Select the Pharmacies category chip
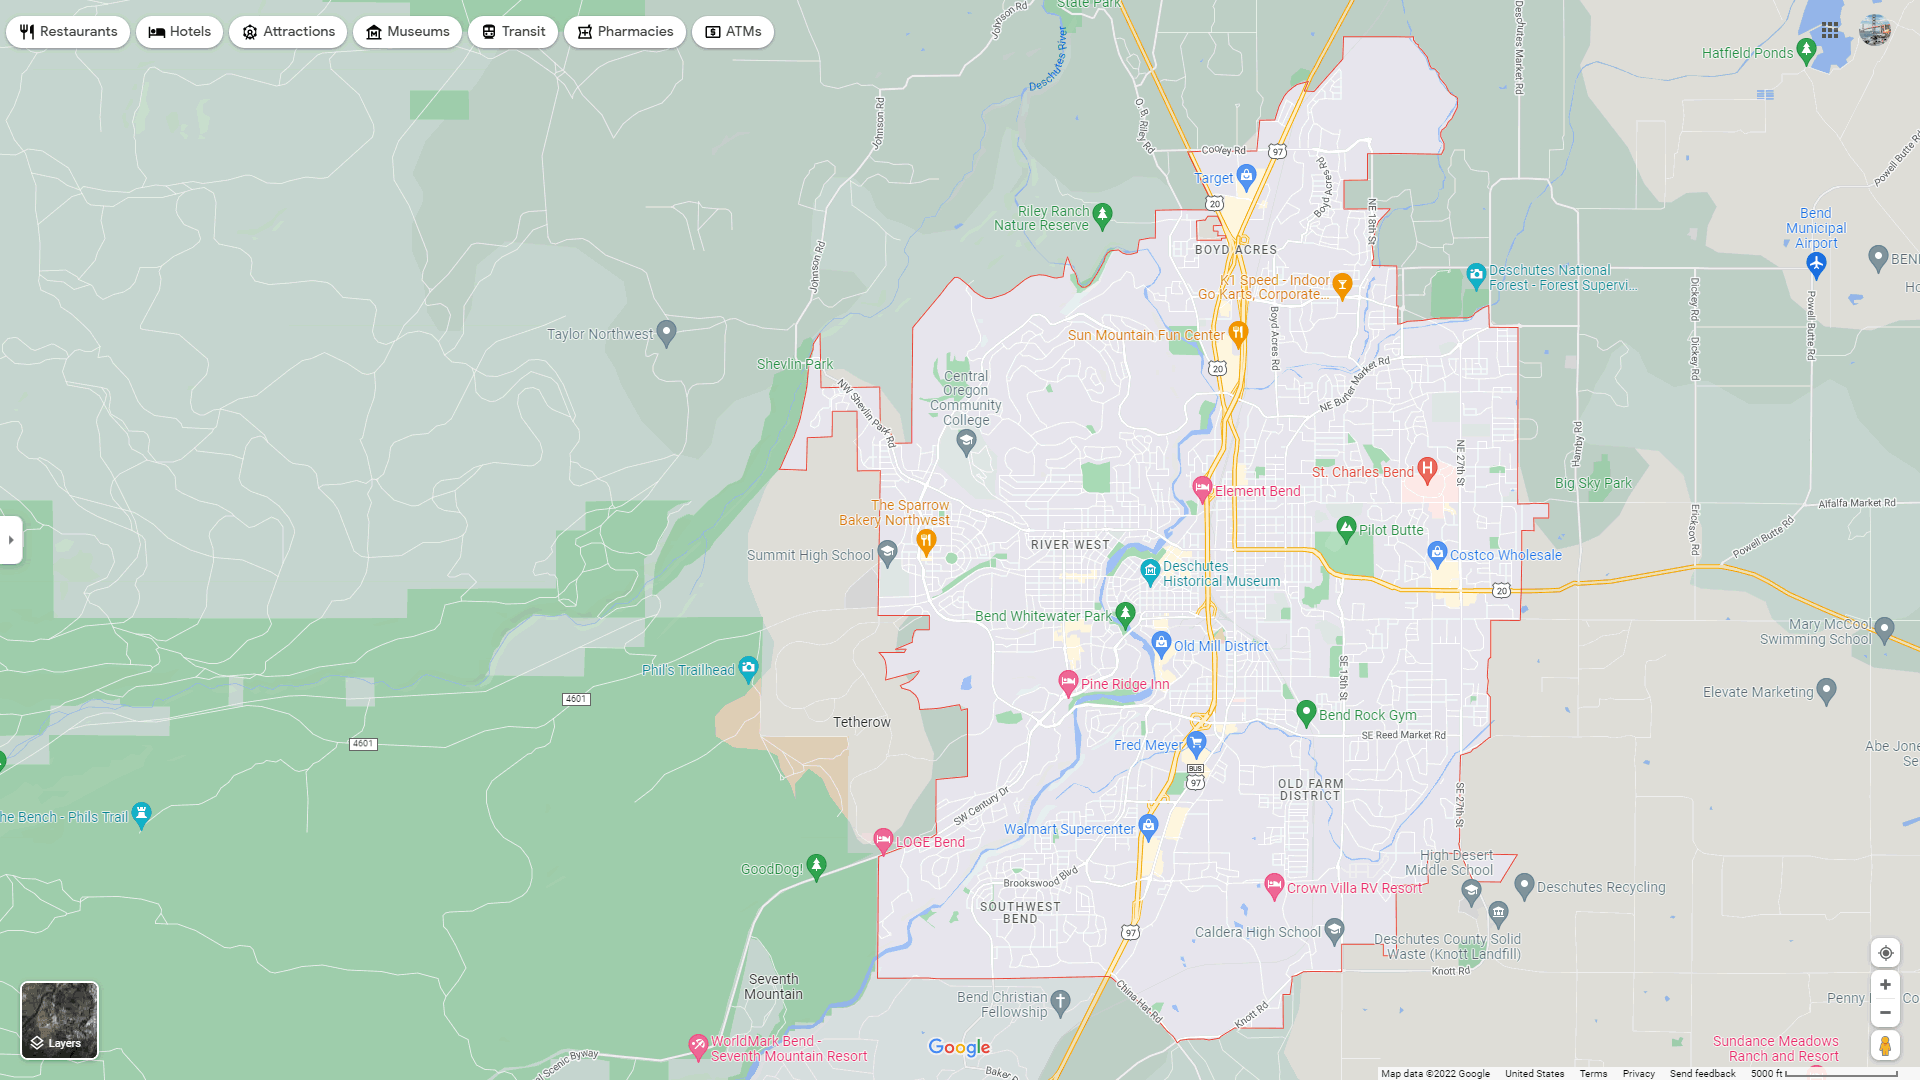Image resolution: width=1920 pixels, height=1080 pixels. pos(625,32)
